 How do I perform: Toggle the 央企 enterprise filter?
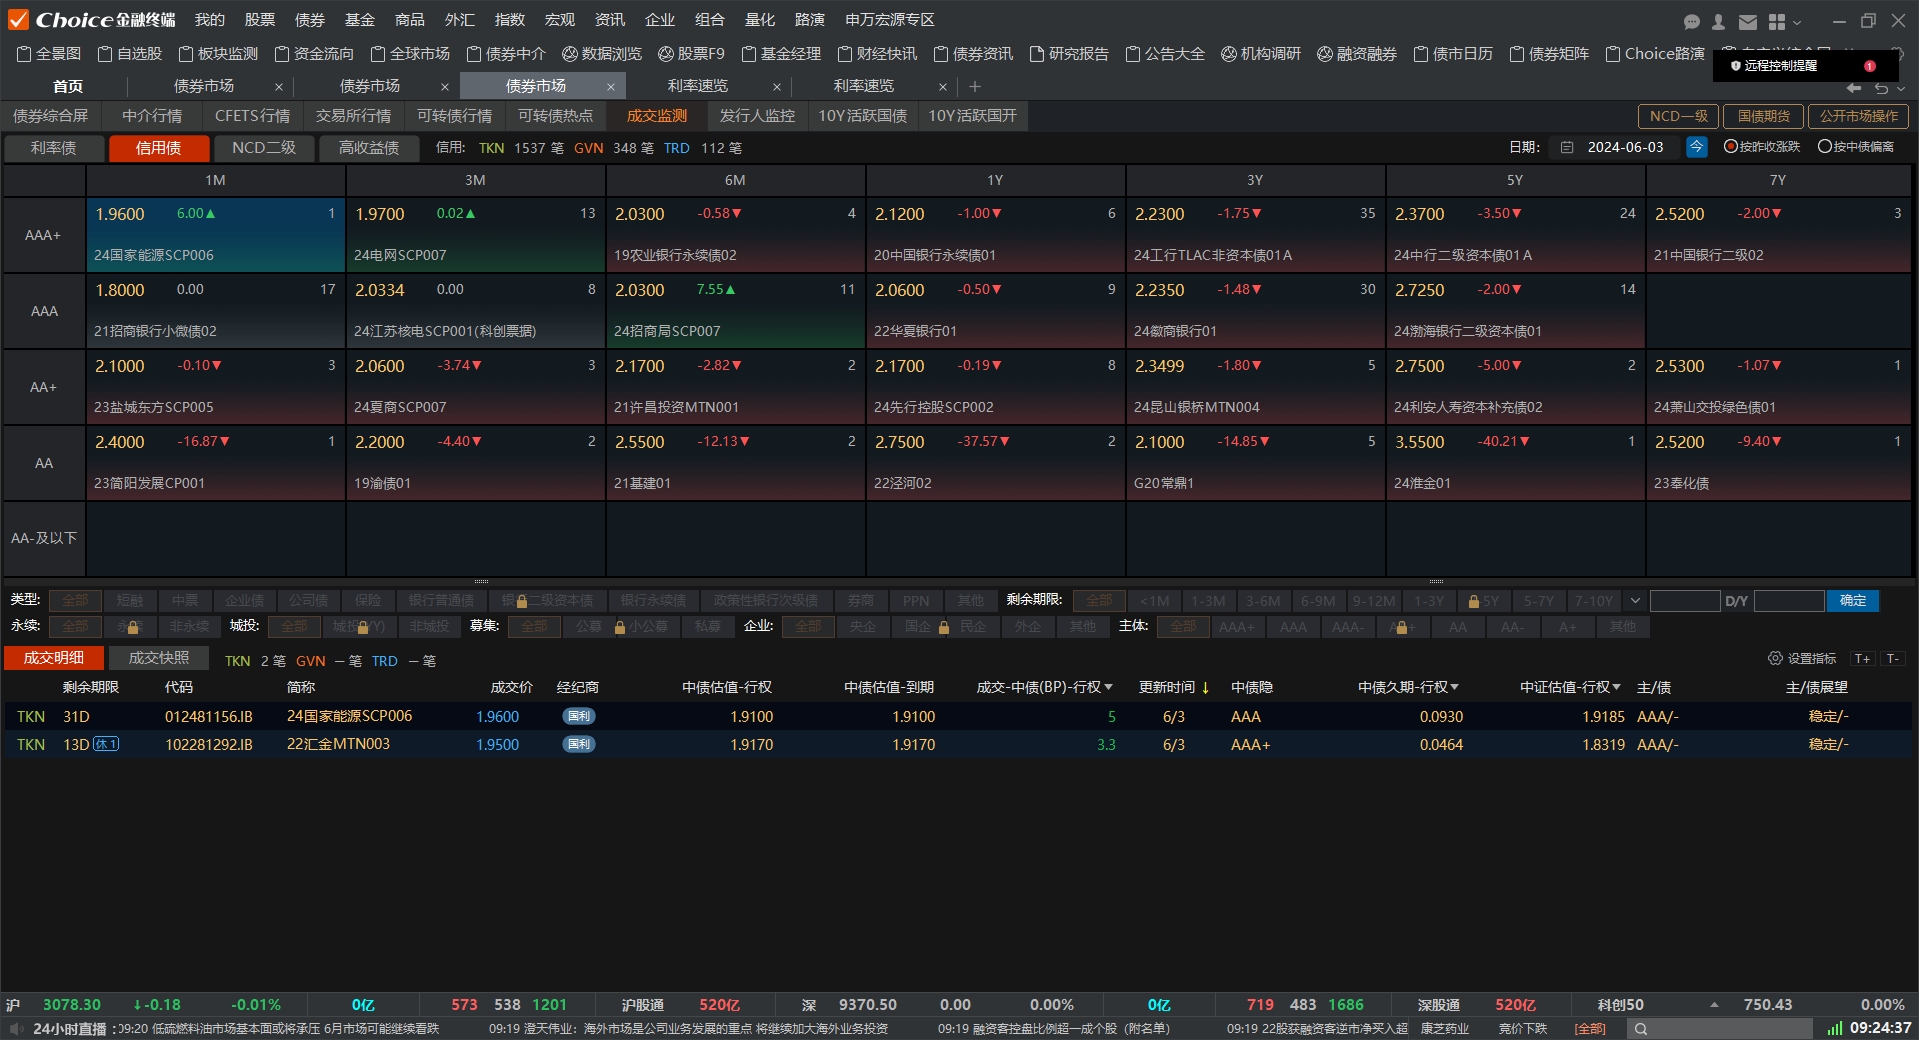(x=863, y=627)
